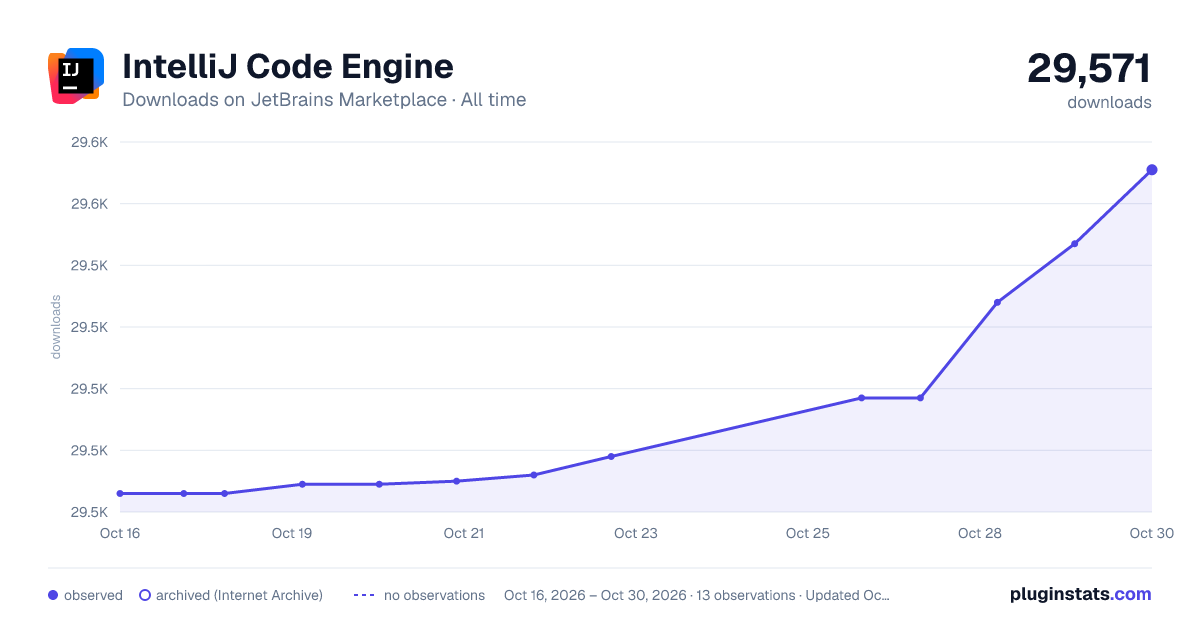This screenshot has height=630, width=1200.
Task: Click the dashed 'no observations' legend line
Action: pyautogui.click(x=364, y=595)
